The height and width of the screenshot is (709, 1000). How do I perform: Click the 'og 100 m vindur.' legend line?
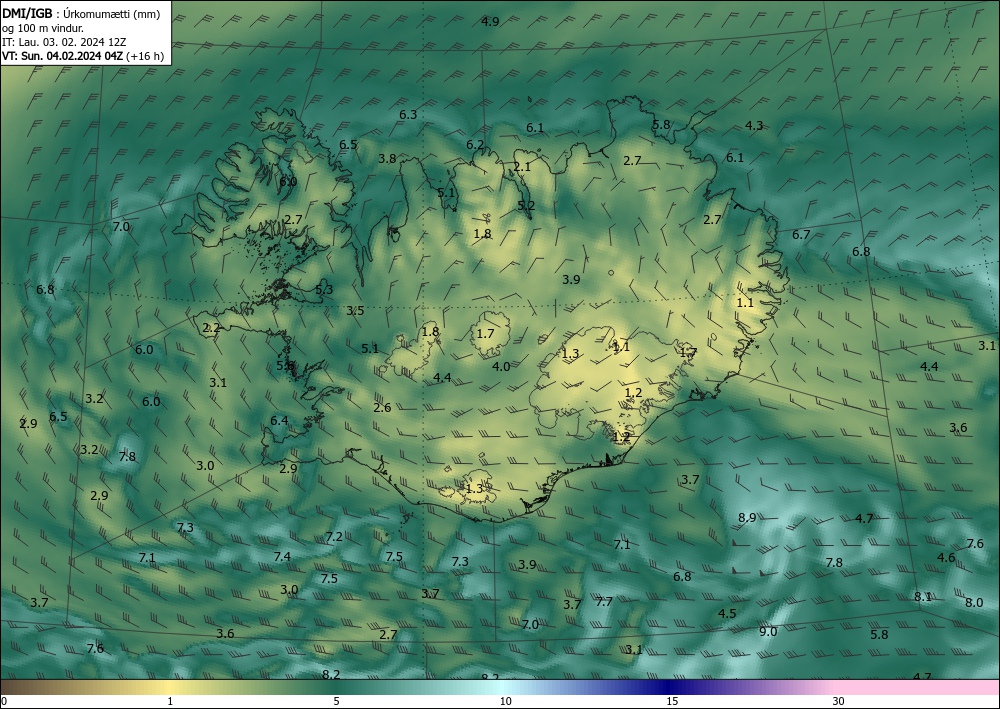[43, 28]
